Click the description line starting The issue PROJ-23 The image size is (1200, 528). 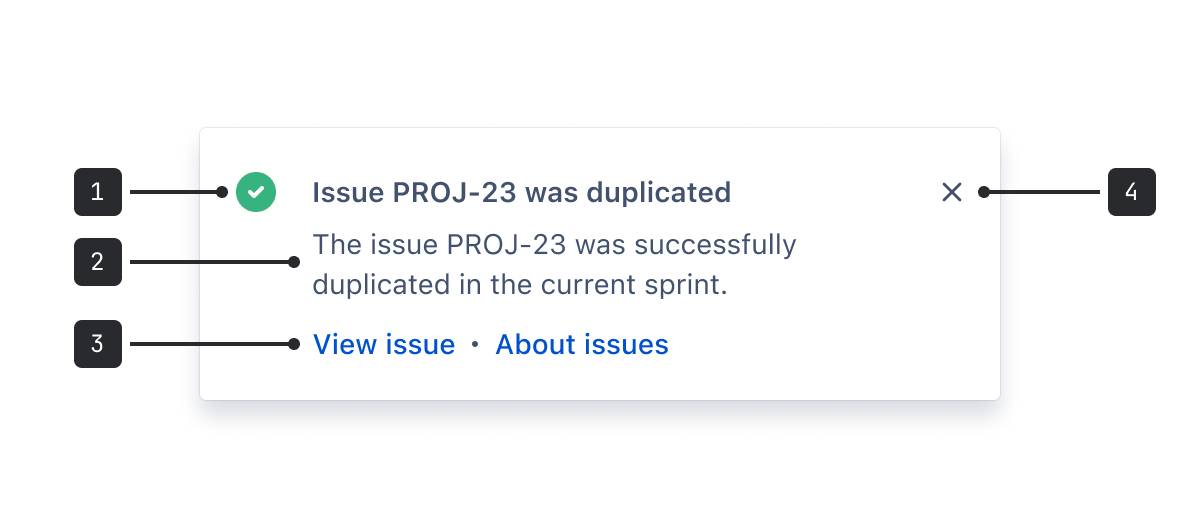555,245
